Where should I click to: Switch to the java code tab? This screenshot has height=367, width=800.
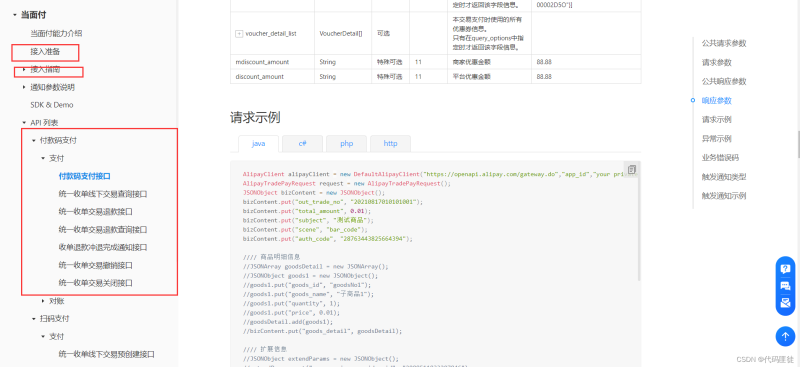click(x=259, y=143)
